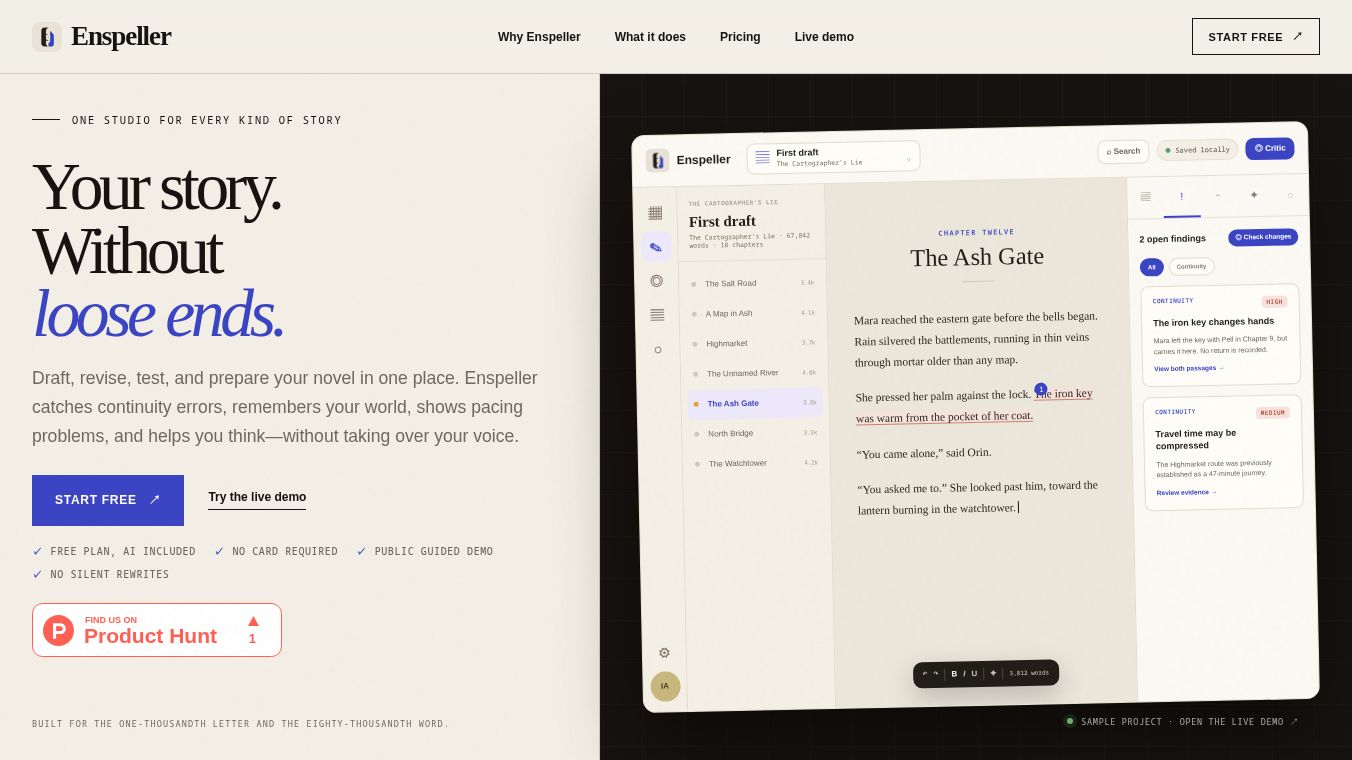Screen dimensions: 1352x760
Task: Switch to the sparkle tab in right panel
Action: 1253,195
